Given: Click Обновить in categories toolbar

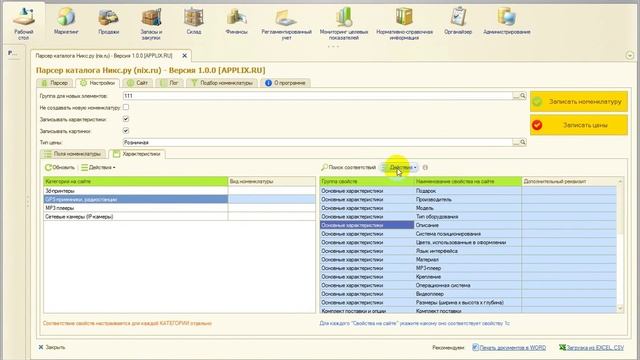Looking at the screenshot, I should tap(60, 167).
